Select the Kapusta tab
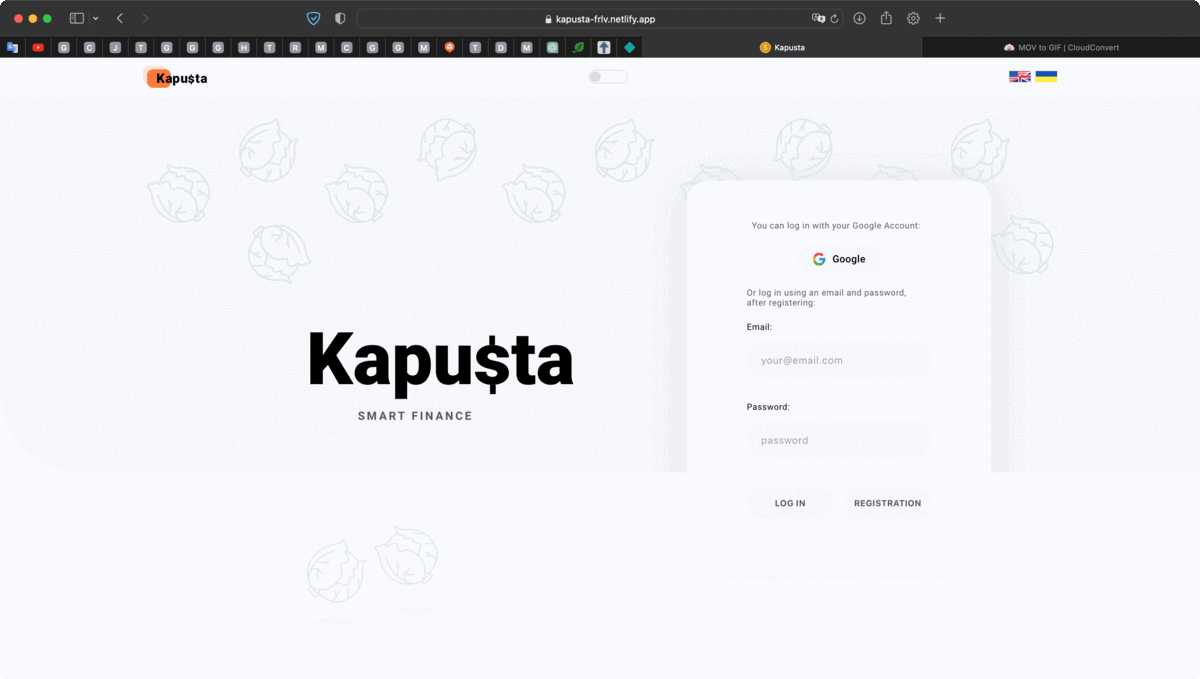The width and height of the screenshot is (1200, 679). pos(782,47)
